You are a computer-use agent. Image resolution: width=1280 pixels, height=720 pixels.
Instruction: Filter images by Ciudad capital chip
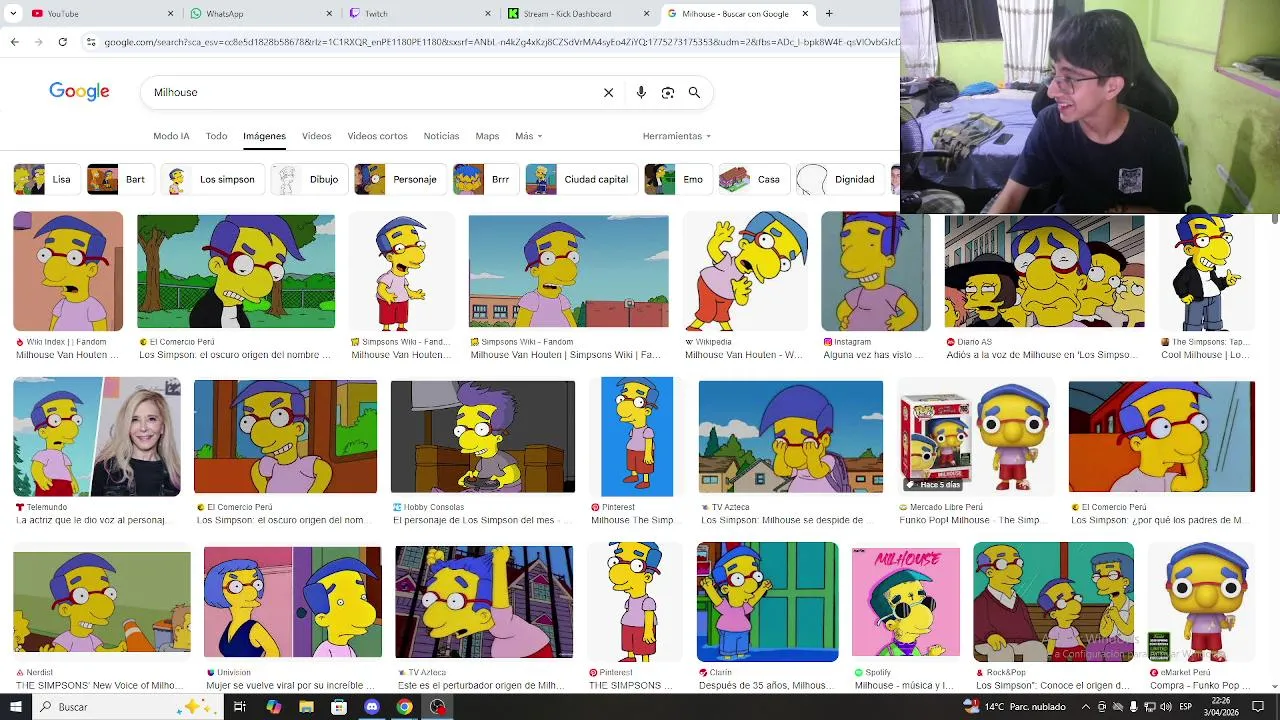(x=580, y=179)
